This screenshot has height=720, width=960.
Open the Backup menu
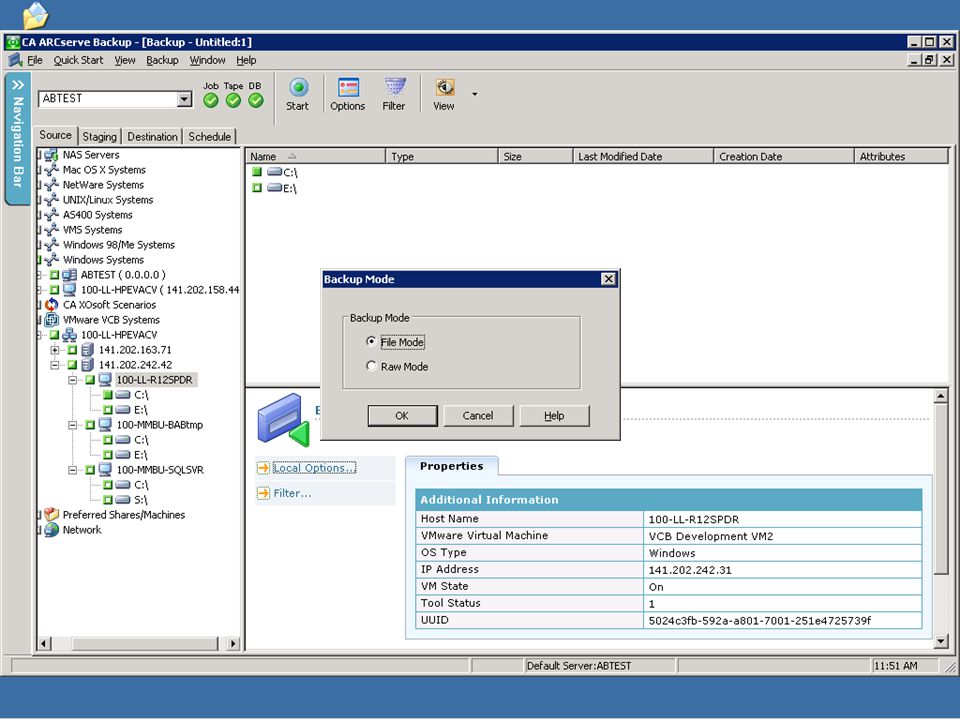[162, 60]
